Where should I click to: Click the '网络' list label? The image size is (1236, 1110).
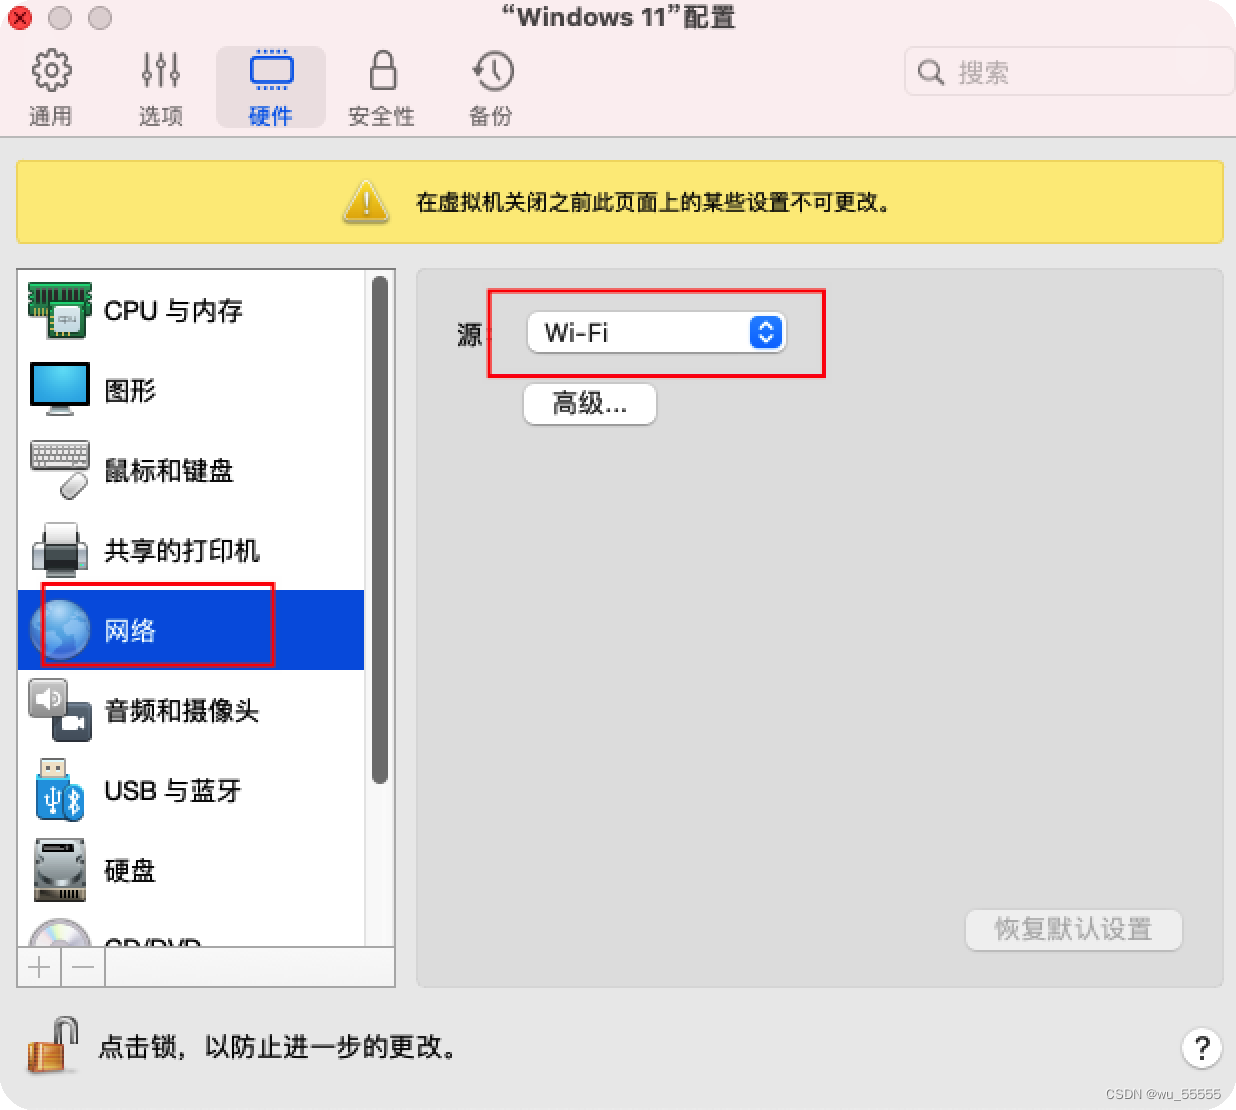130,630
